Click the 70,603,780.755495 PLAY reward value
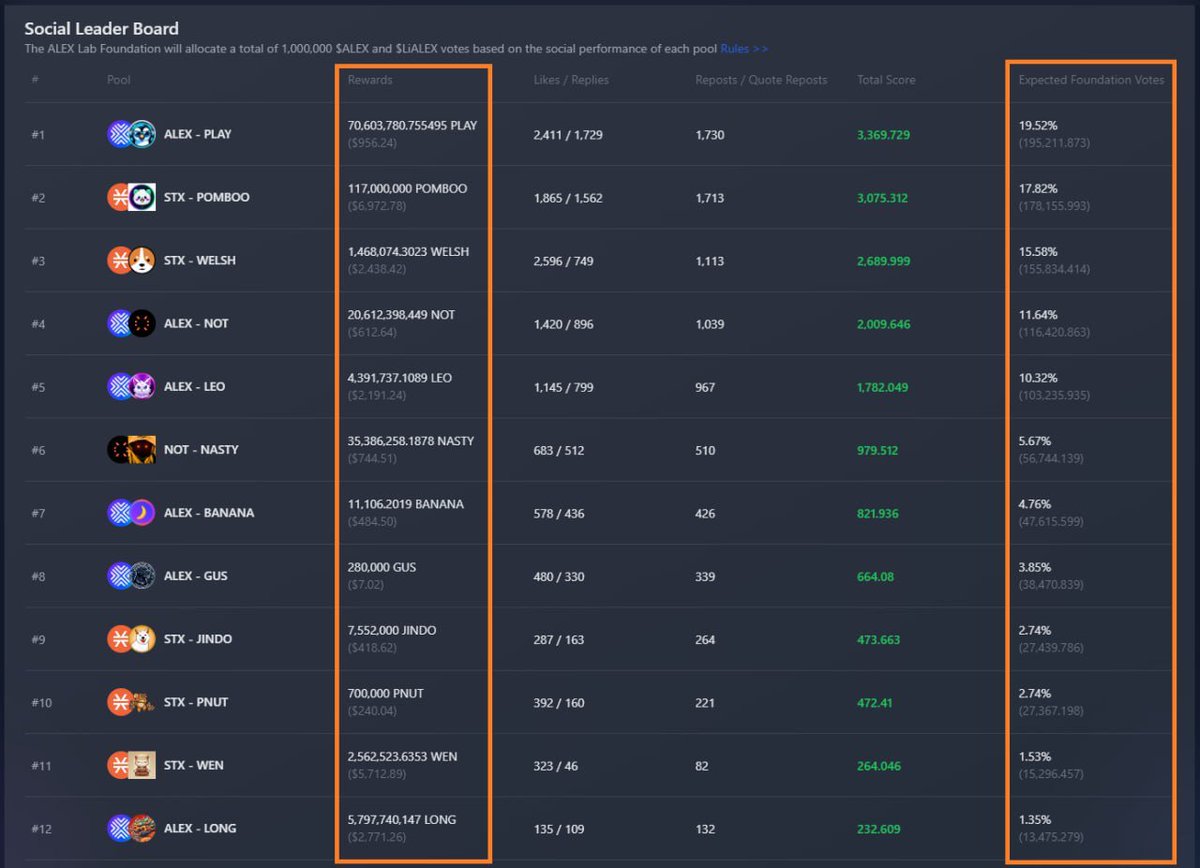Screen dimensions: 1200x868 tap(412, 126)
